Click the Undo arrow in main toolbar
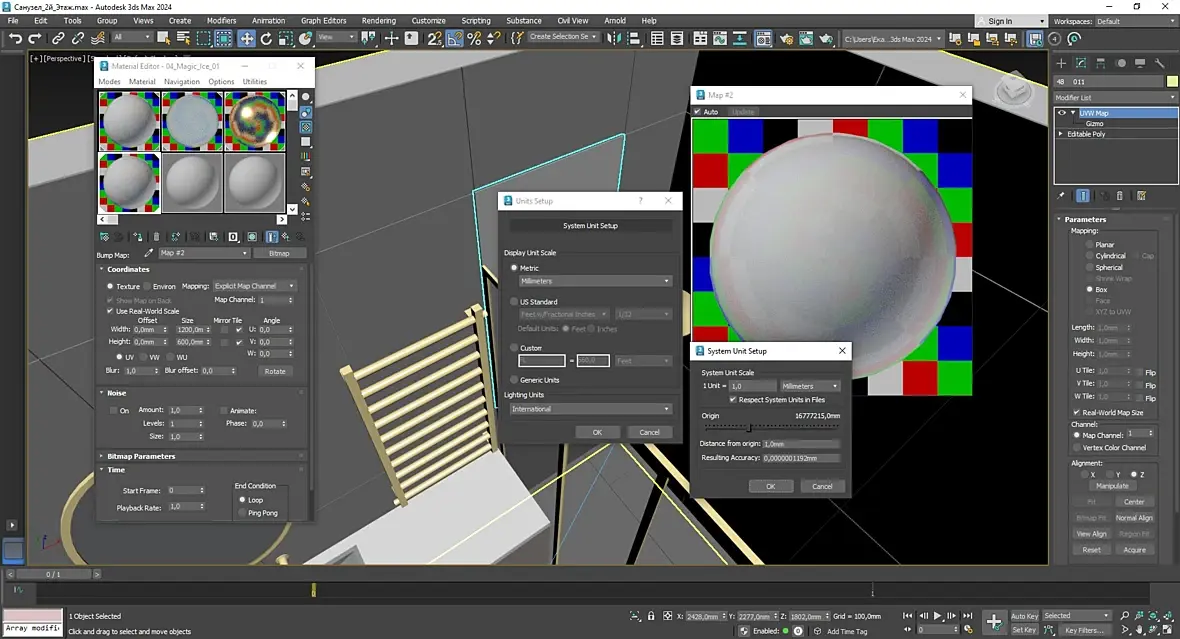1180x639 pixels. (x=15, y=38)
